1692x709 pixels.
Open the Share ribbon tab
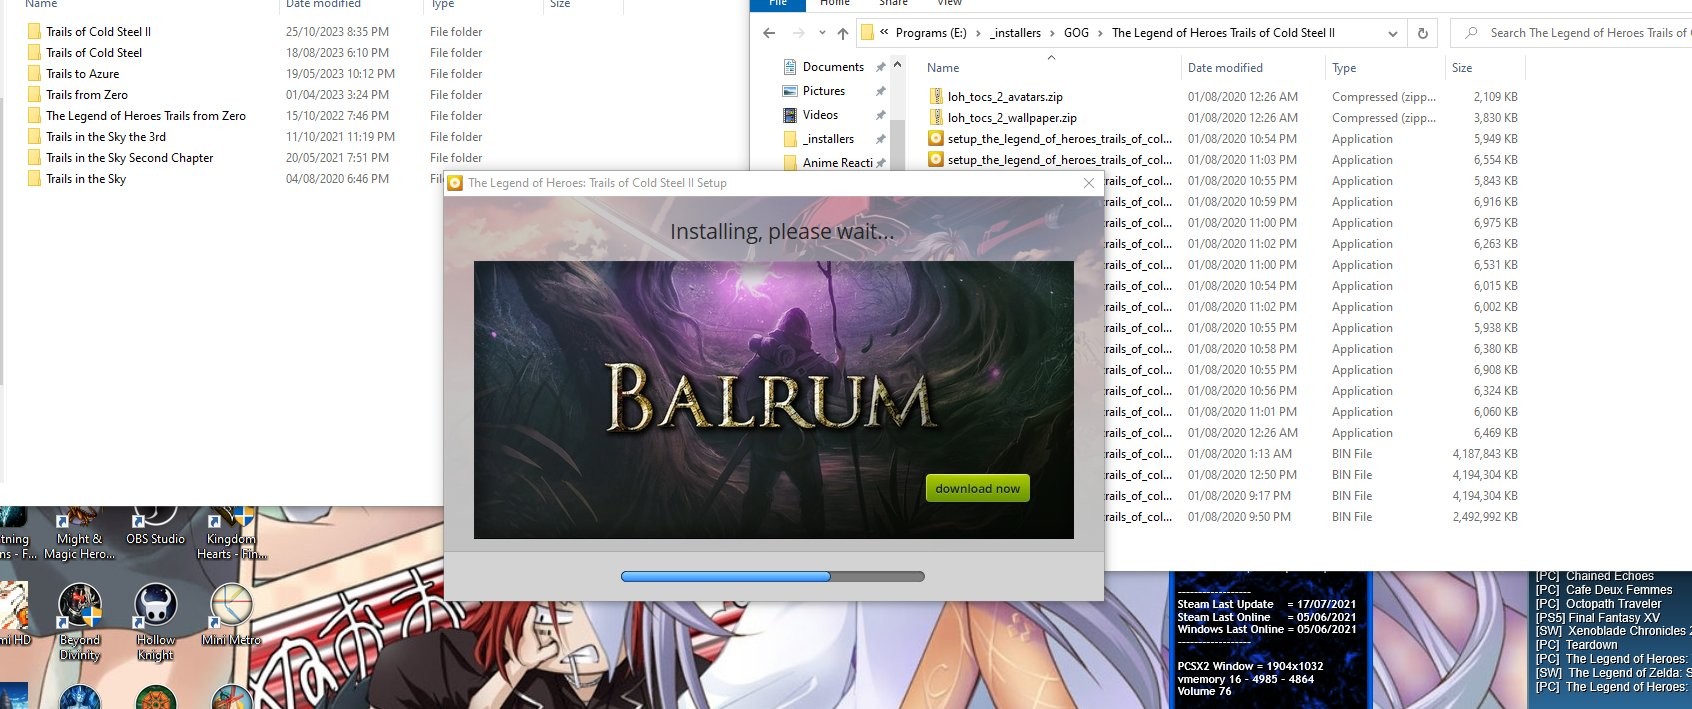pos(893,3)
